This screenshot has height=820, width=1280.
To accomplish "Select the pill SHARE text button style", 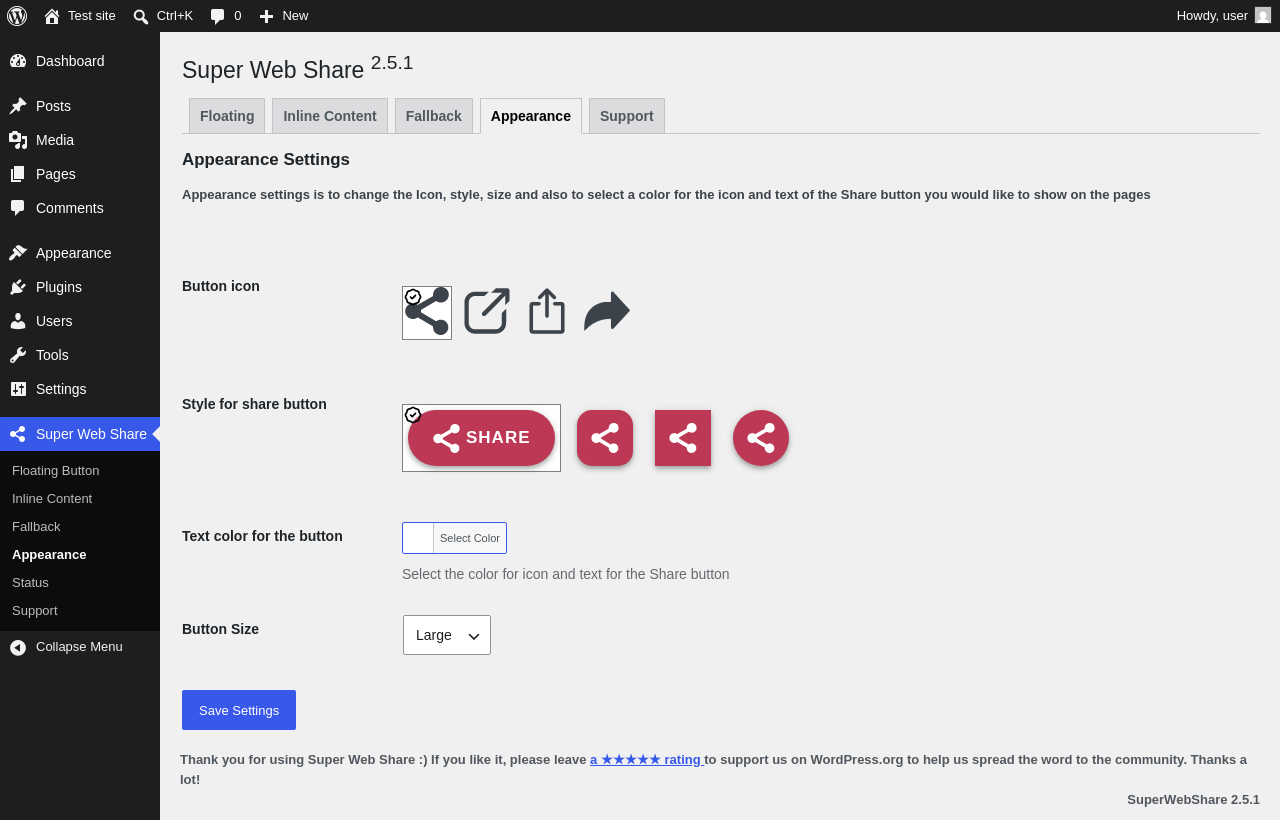I will pyautogui.click(x=481, y=438).
